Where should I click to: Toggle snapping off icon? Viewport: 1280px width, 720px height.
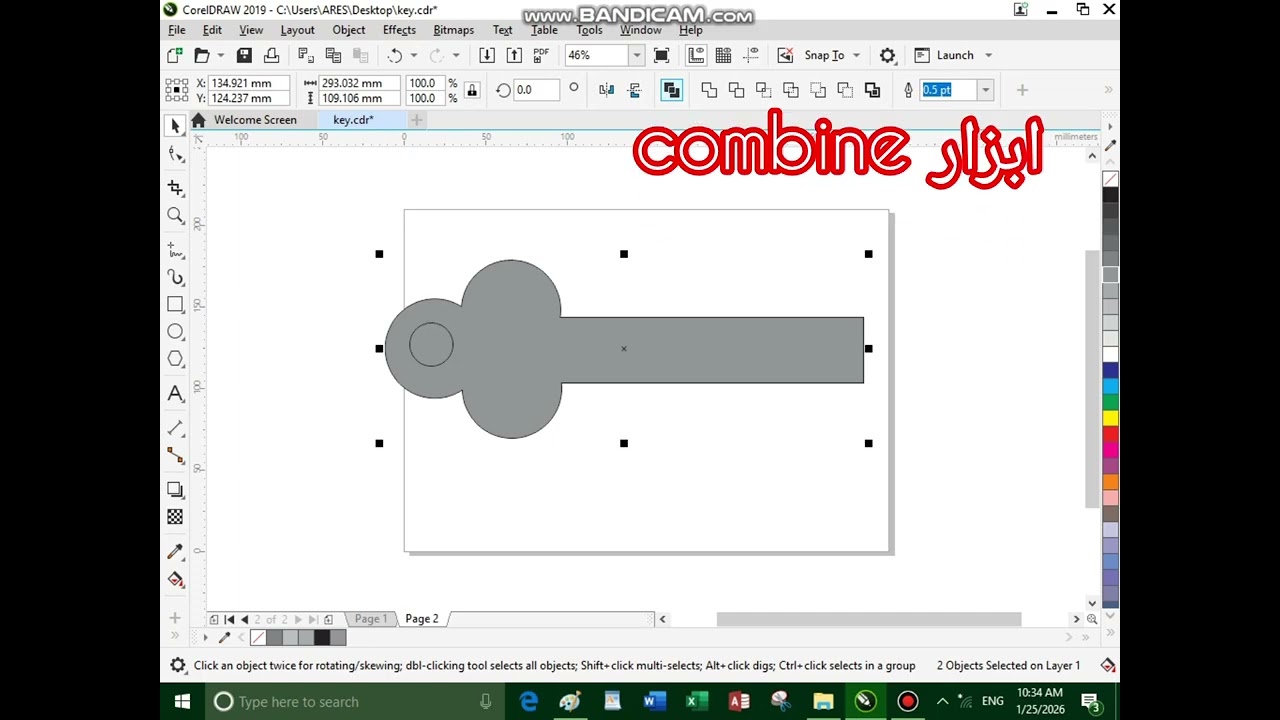pos(785,56)
